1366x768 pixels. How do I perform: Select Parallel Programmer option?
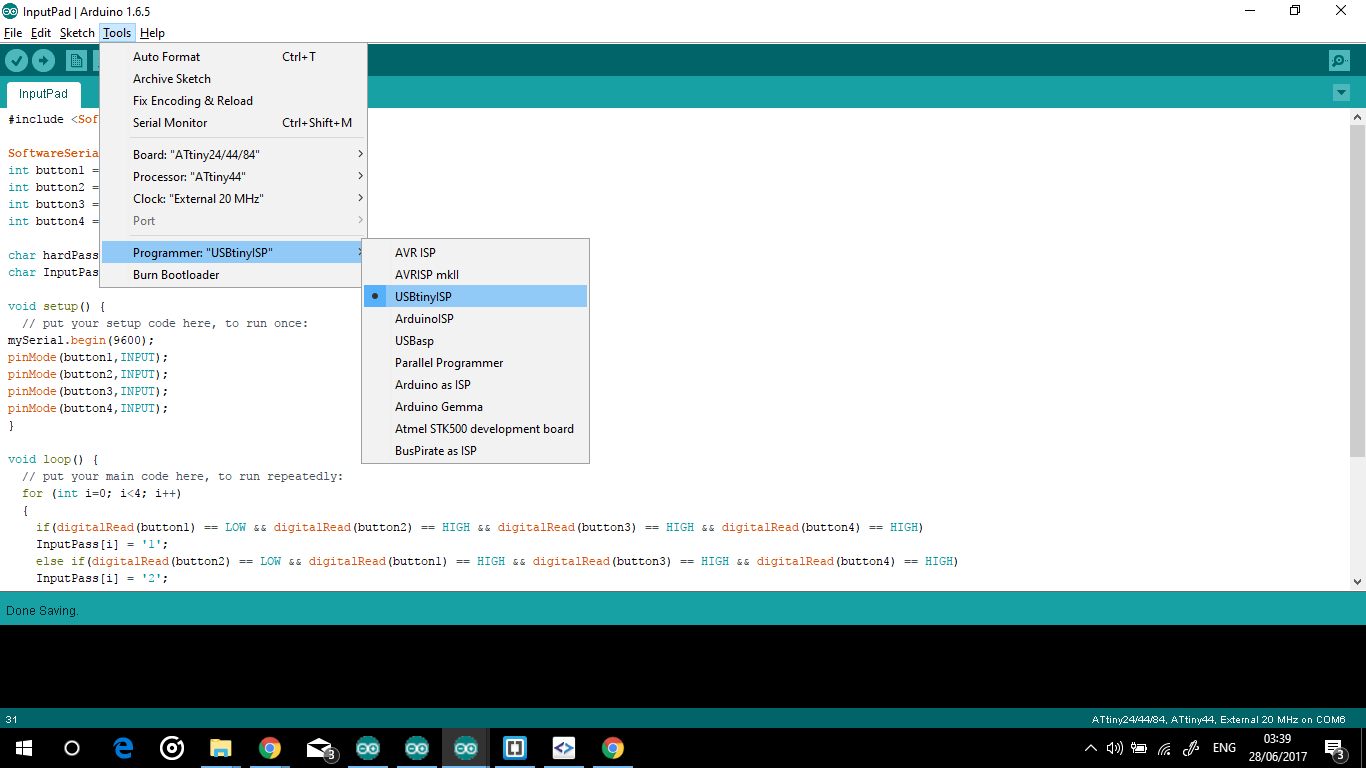[x=475, y=363]
